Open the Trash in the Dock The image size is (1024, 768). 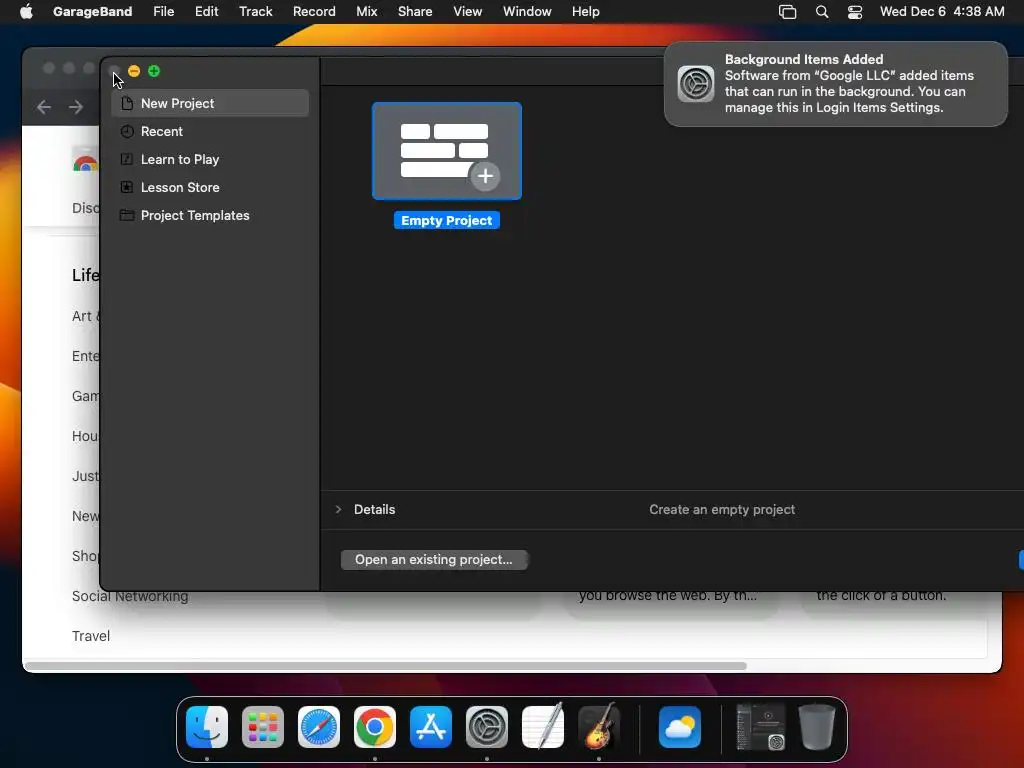(816, 727)
